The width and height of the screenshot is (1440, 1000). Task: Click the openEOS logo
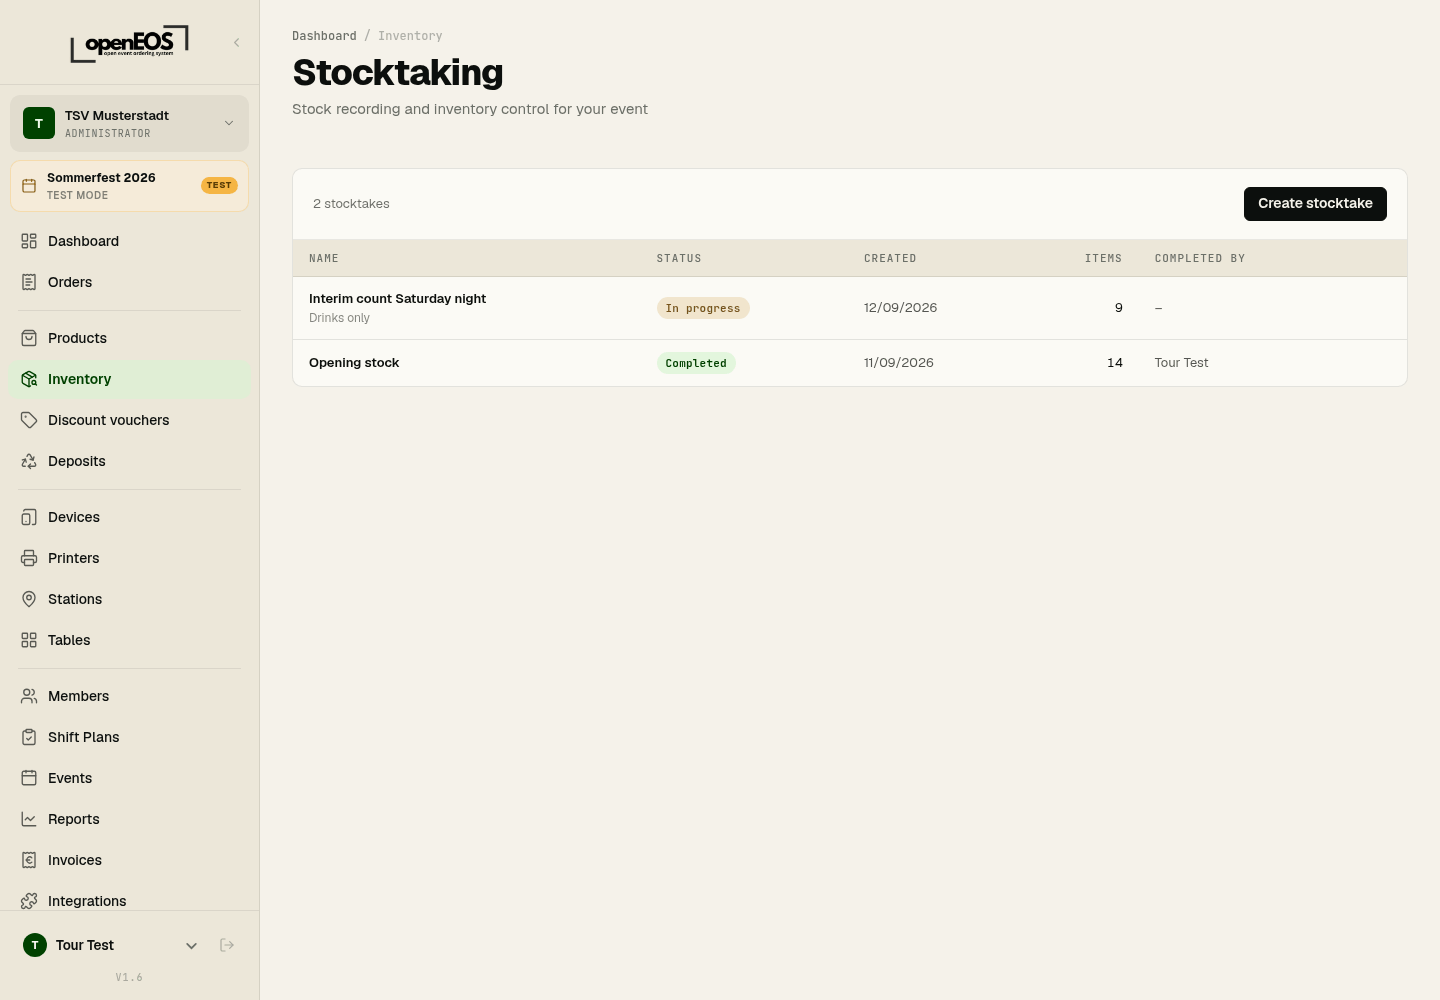[129, 43]
